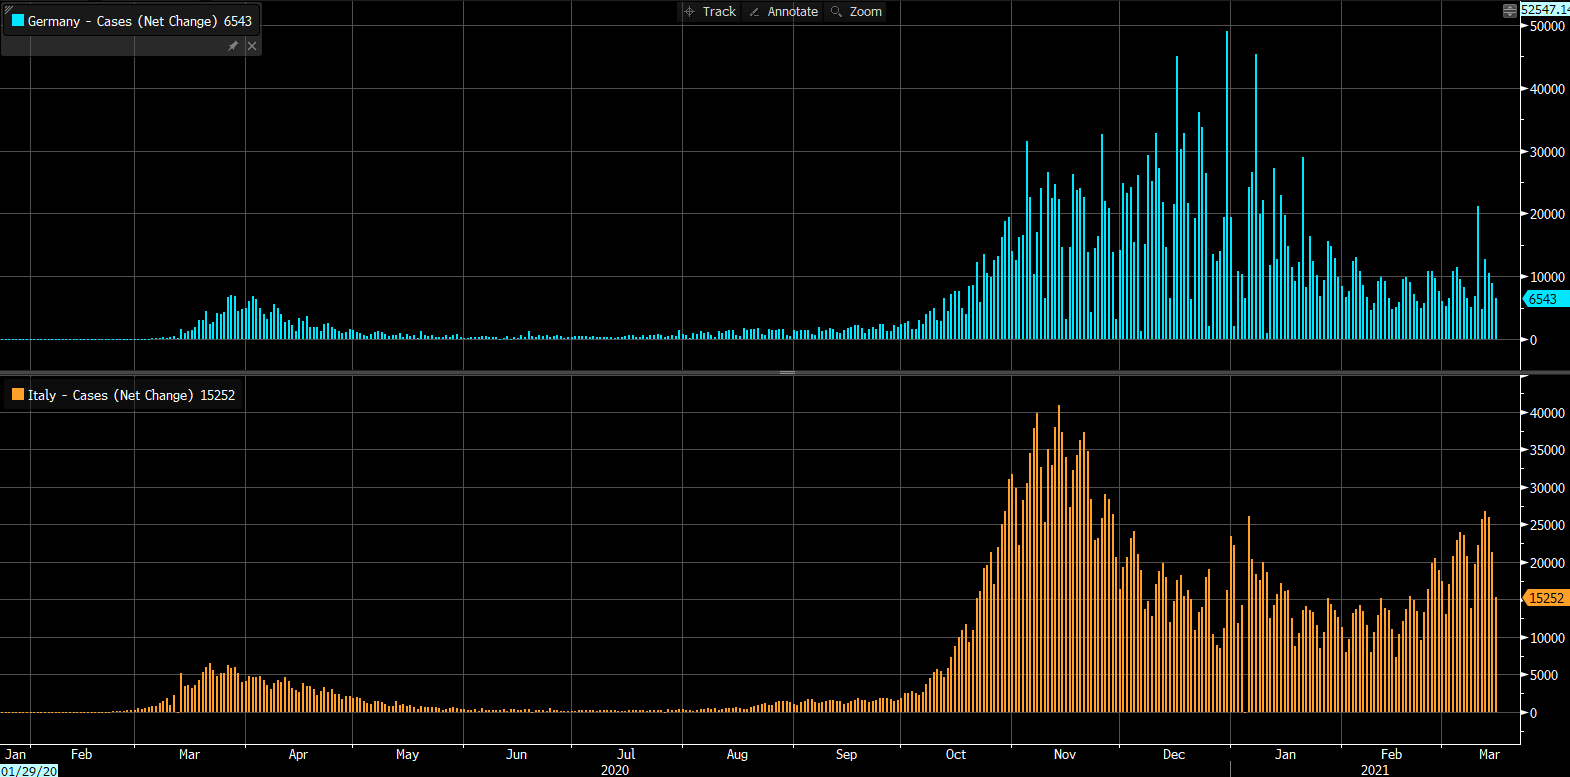Click the 01/29/20 start date field

29,770
